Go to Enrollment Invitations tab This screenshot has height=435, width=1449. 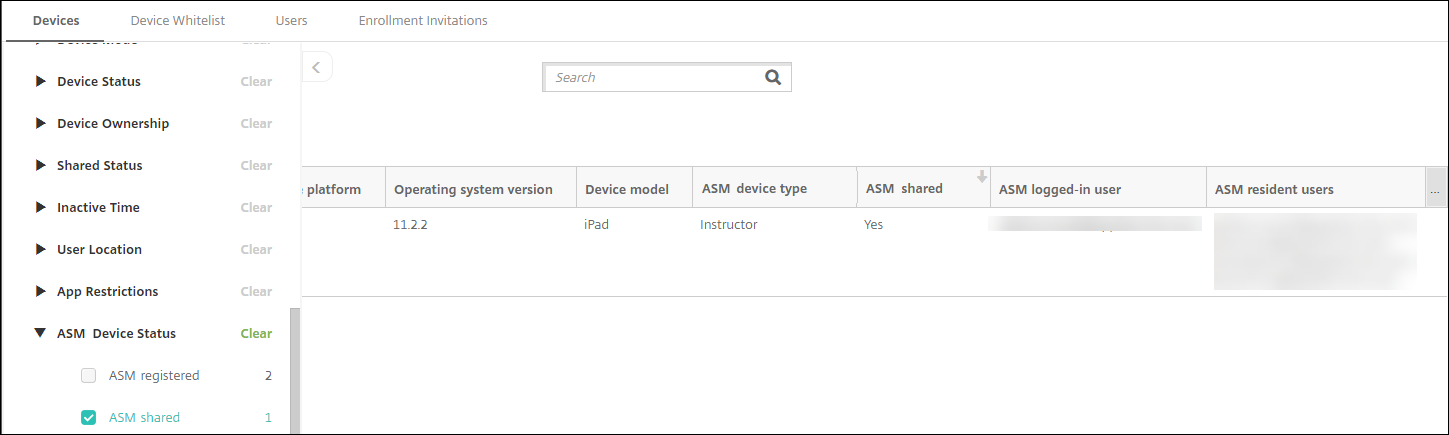423,20
